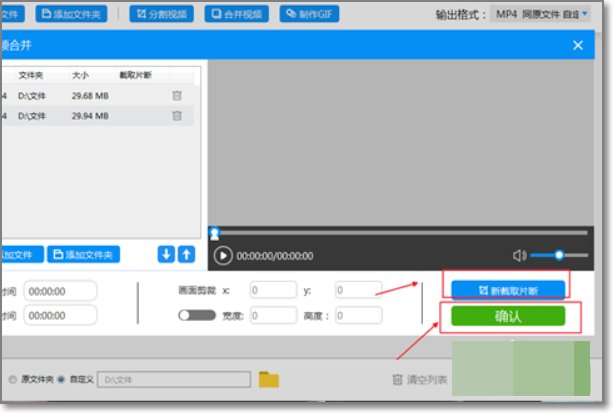
Task: Play the video preview
Action: click(223, 256)
